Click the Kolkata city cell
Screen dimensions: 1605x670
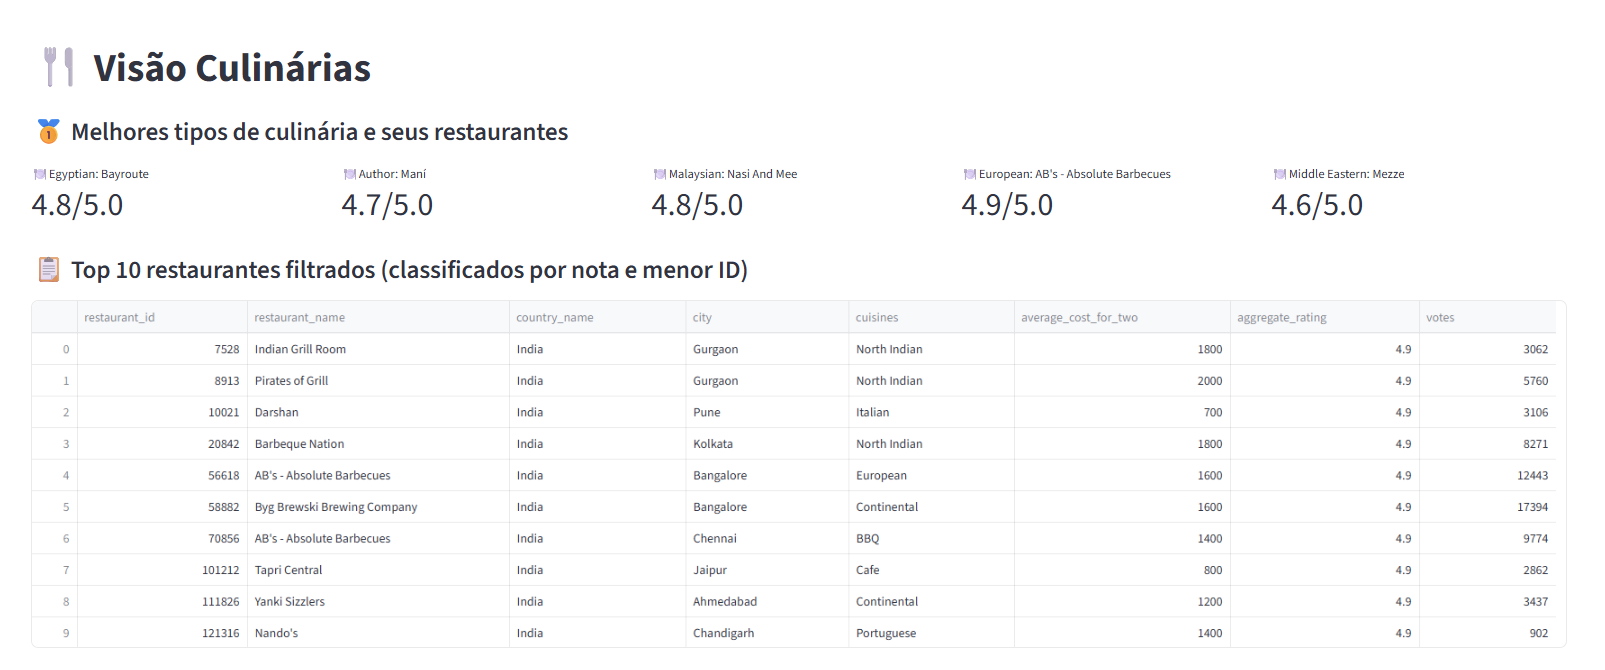pyautogui.click(x=767, y=444)
